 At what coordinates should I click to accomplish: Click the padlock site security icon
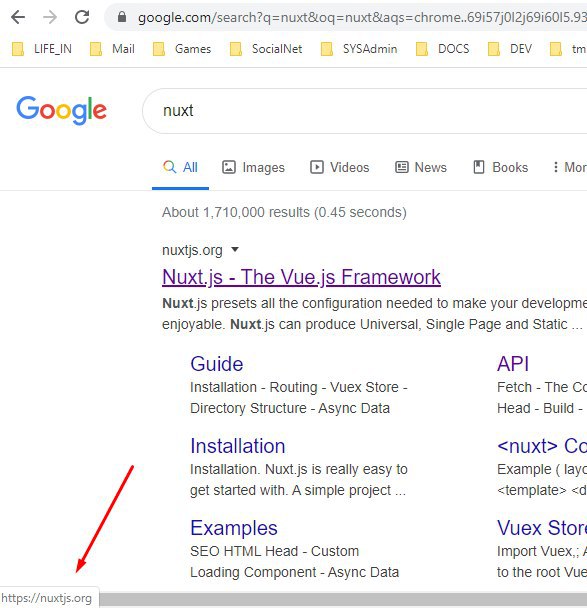(122, 17)
